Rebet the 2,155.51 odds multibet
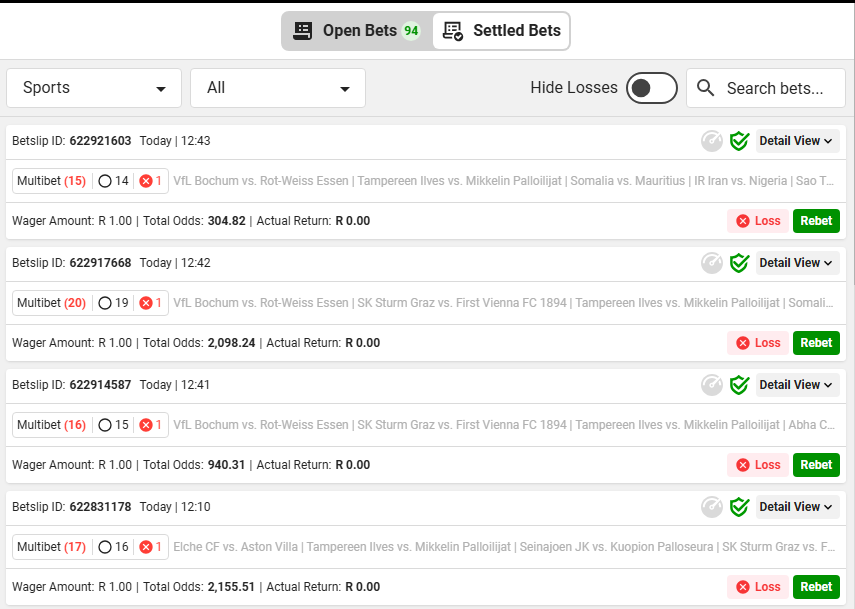The width and height of the screenshot is (855, 609). point(816,587)
